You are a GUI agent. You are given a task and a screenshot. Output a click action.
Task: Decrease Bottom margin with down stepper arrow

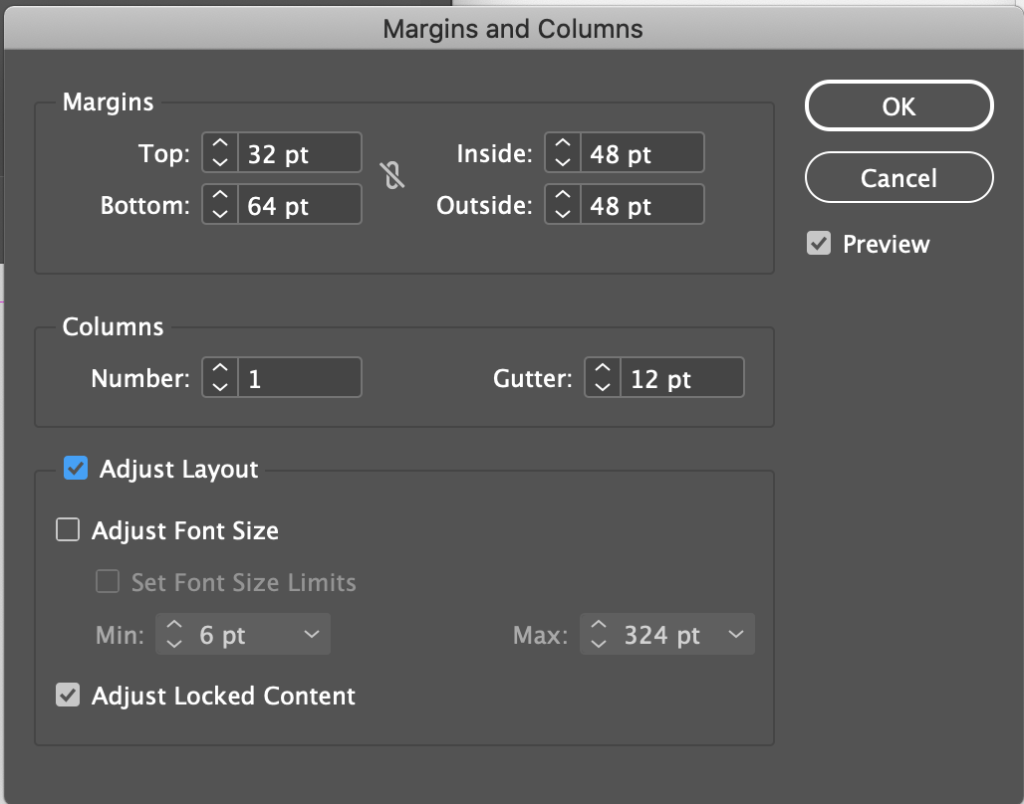218,211
